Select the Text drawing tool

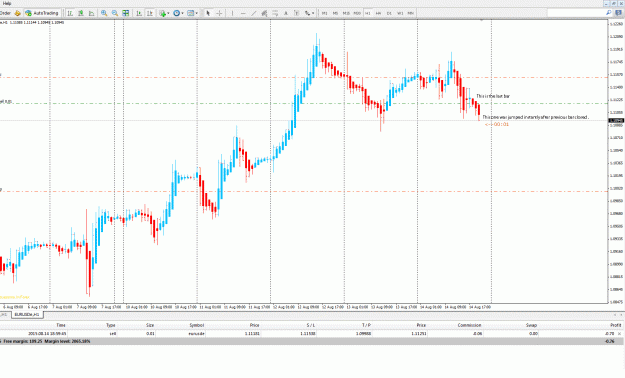[286, 13]
